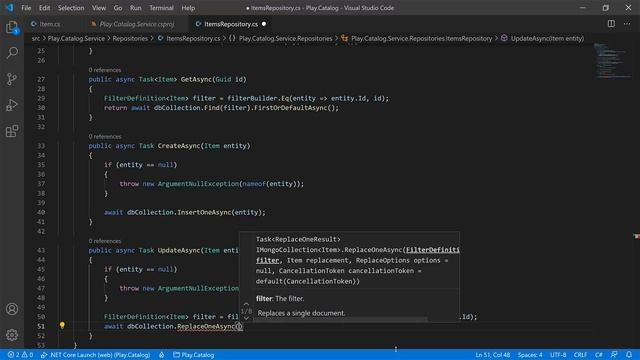The width and height of the screenshot is (640, 360).
Task: Expand the Play.Catalog.Service folder breadcrumb
Action: 76,38
